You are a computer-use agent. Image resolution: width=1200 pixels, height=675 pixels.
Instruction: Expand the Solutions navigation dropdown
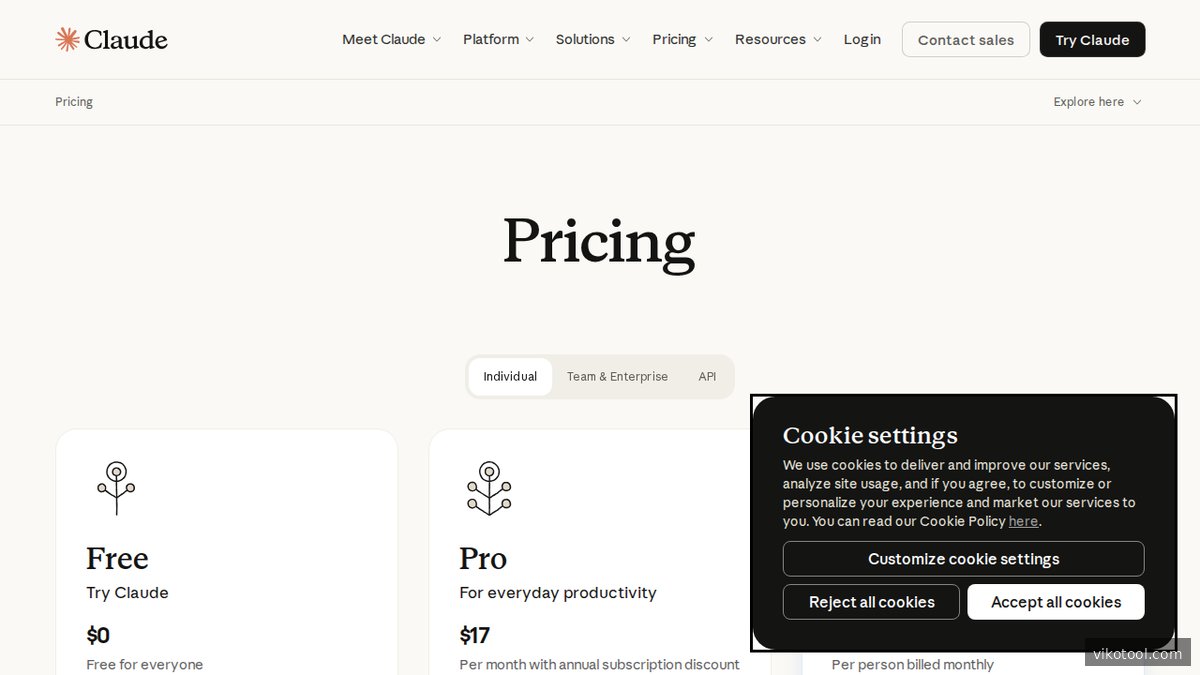(593, 39)
